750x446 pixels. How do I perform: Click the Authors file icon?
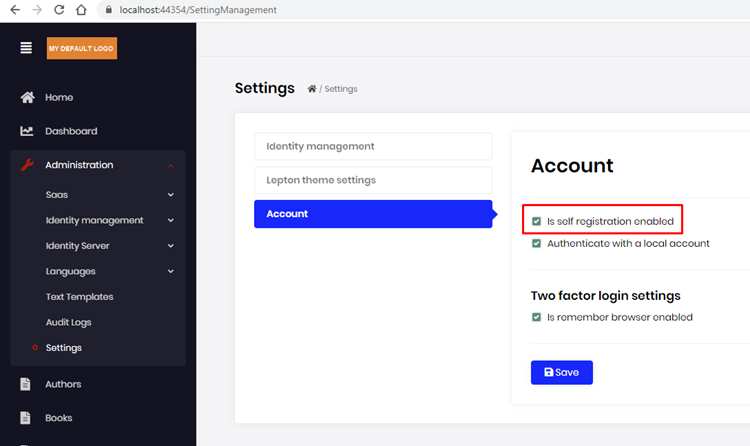click(27, 384)
